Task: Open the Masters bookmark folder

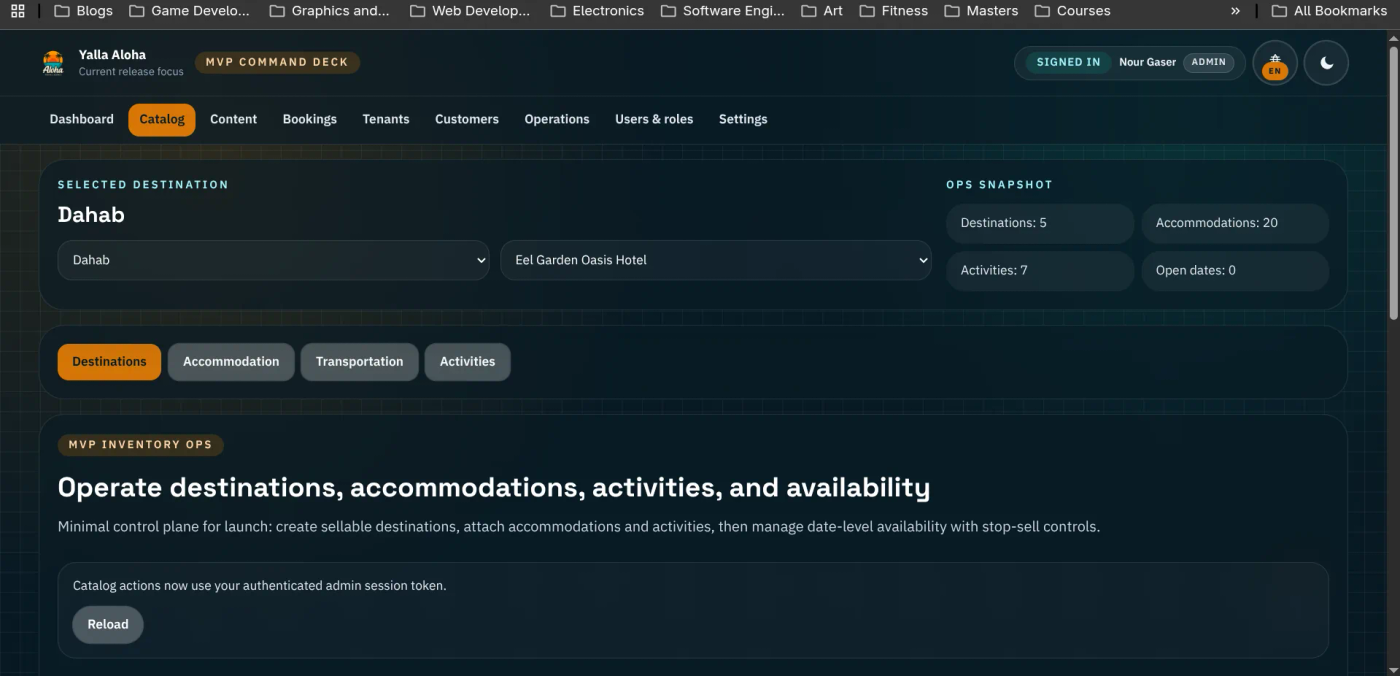Action: point(981,11)
